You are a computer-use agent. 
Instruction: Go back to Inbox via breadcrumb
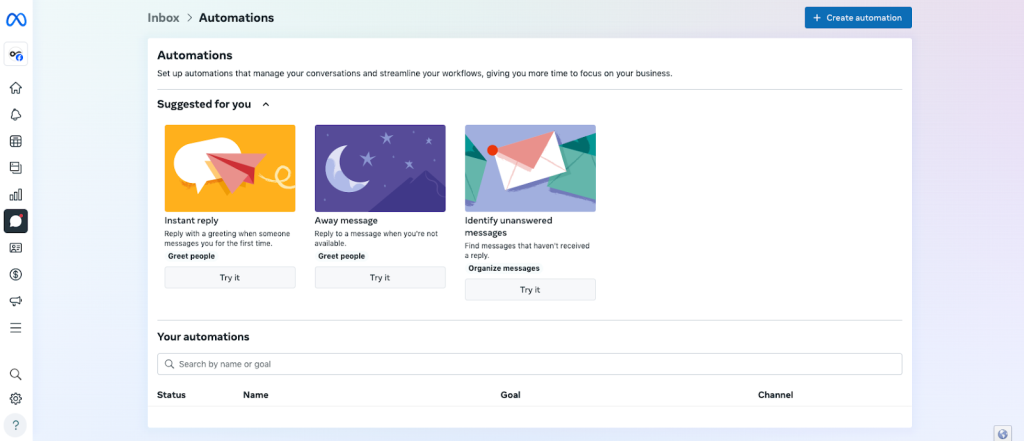coord(163,18)
